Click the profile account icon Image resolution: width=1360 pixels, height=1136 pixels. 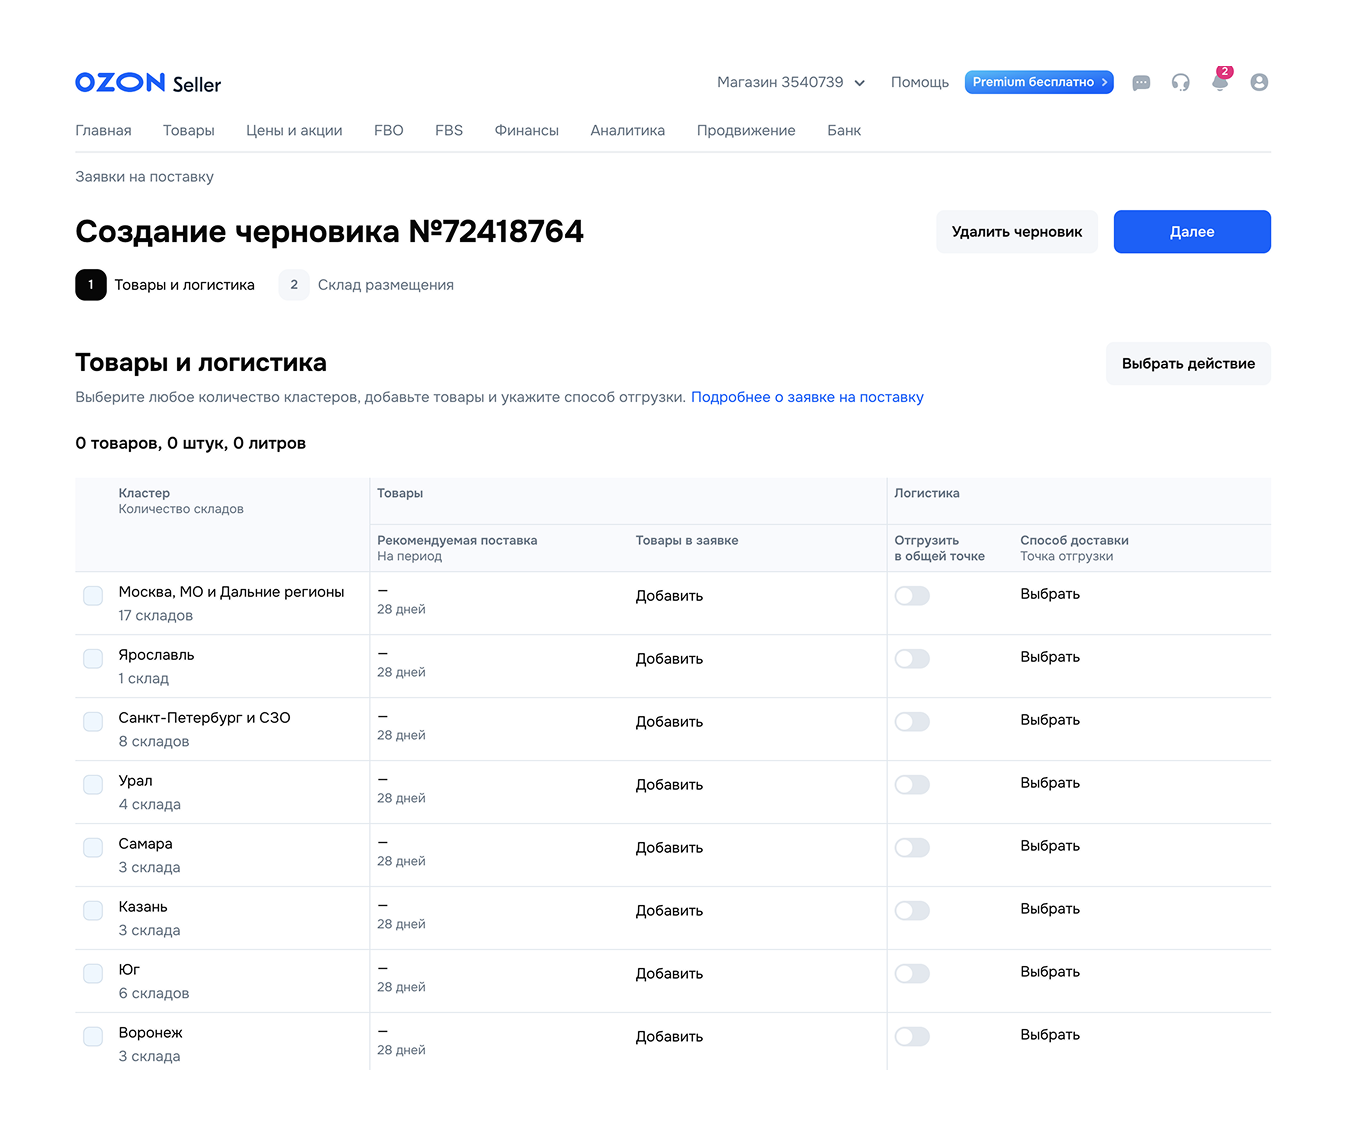(x=1258, y=82)
